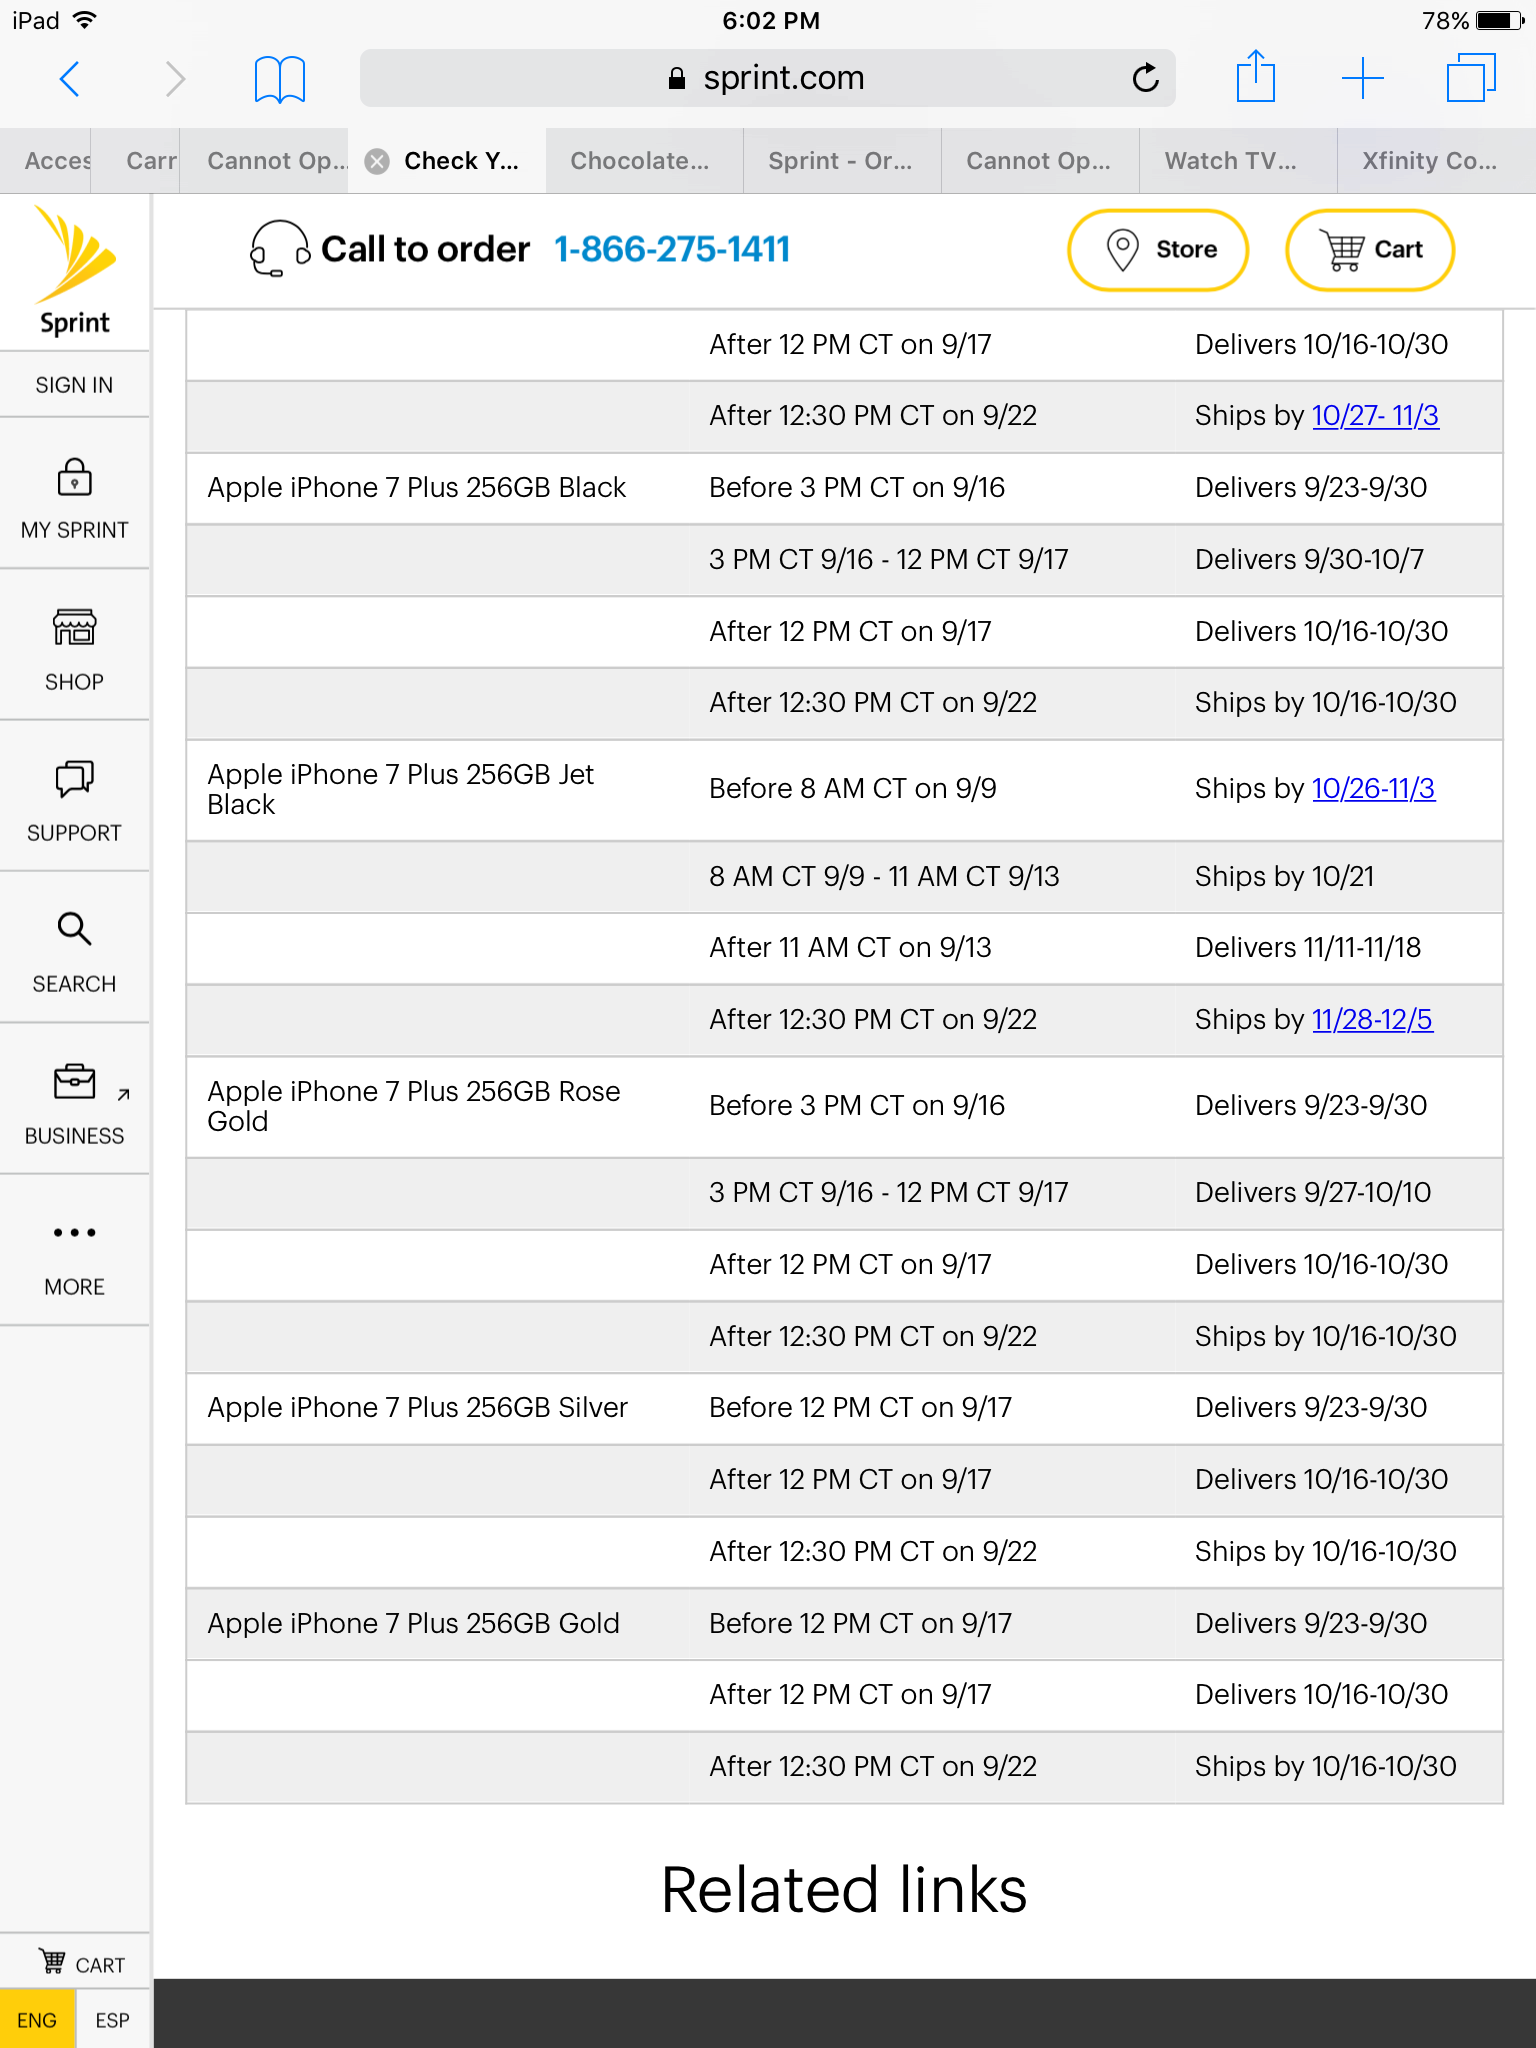Tap the Safari forward arrow
Screen dimensions: 1536x2048
tap(175, 78)
